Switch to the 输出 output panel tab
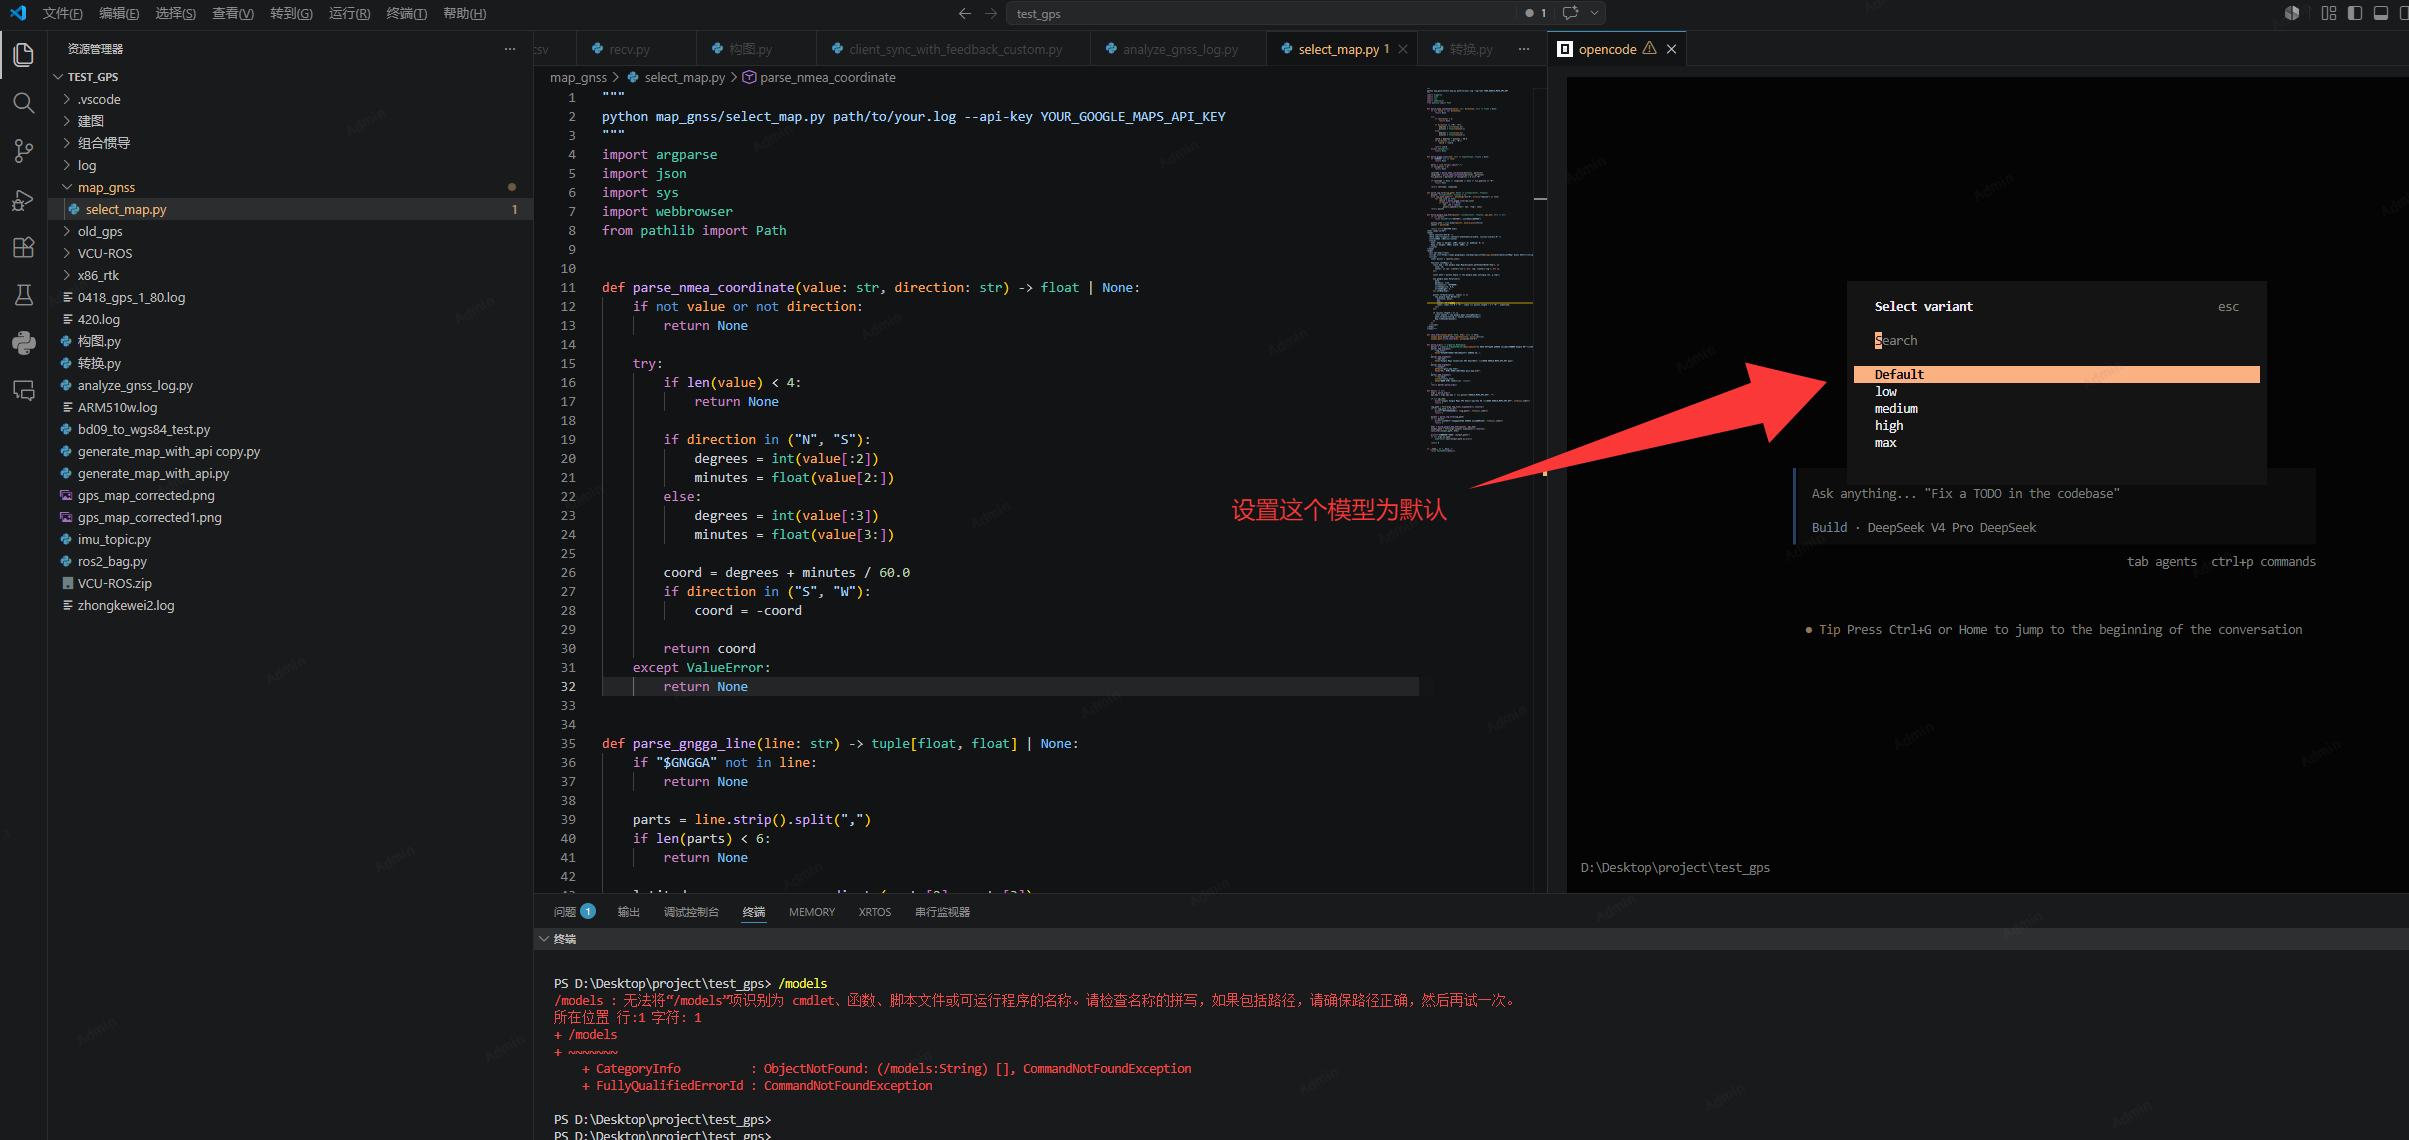The height and width of the screenshot is (1140, 2409). pyautogui.click(x=628, y=912)
